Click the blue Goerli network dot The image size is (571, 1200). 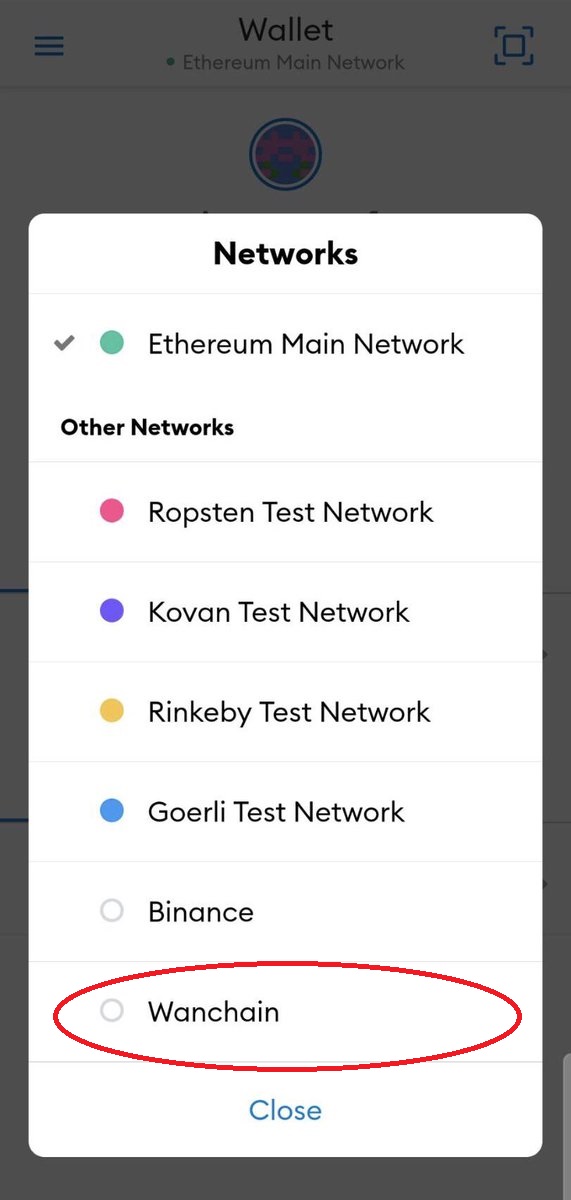click(112, 811)
